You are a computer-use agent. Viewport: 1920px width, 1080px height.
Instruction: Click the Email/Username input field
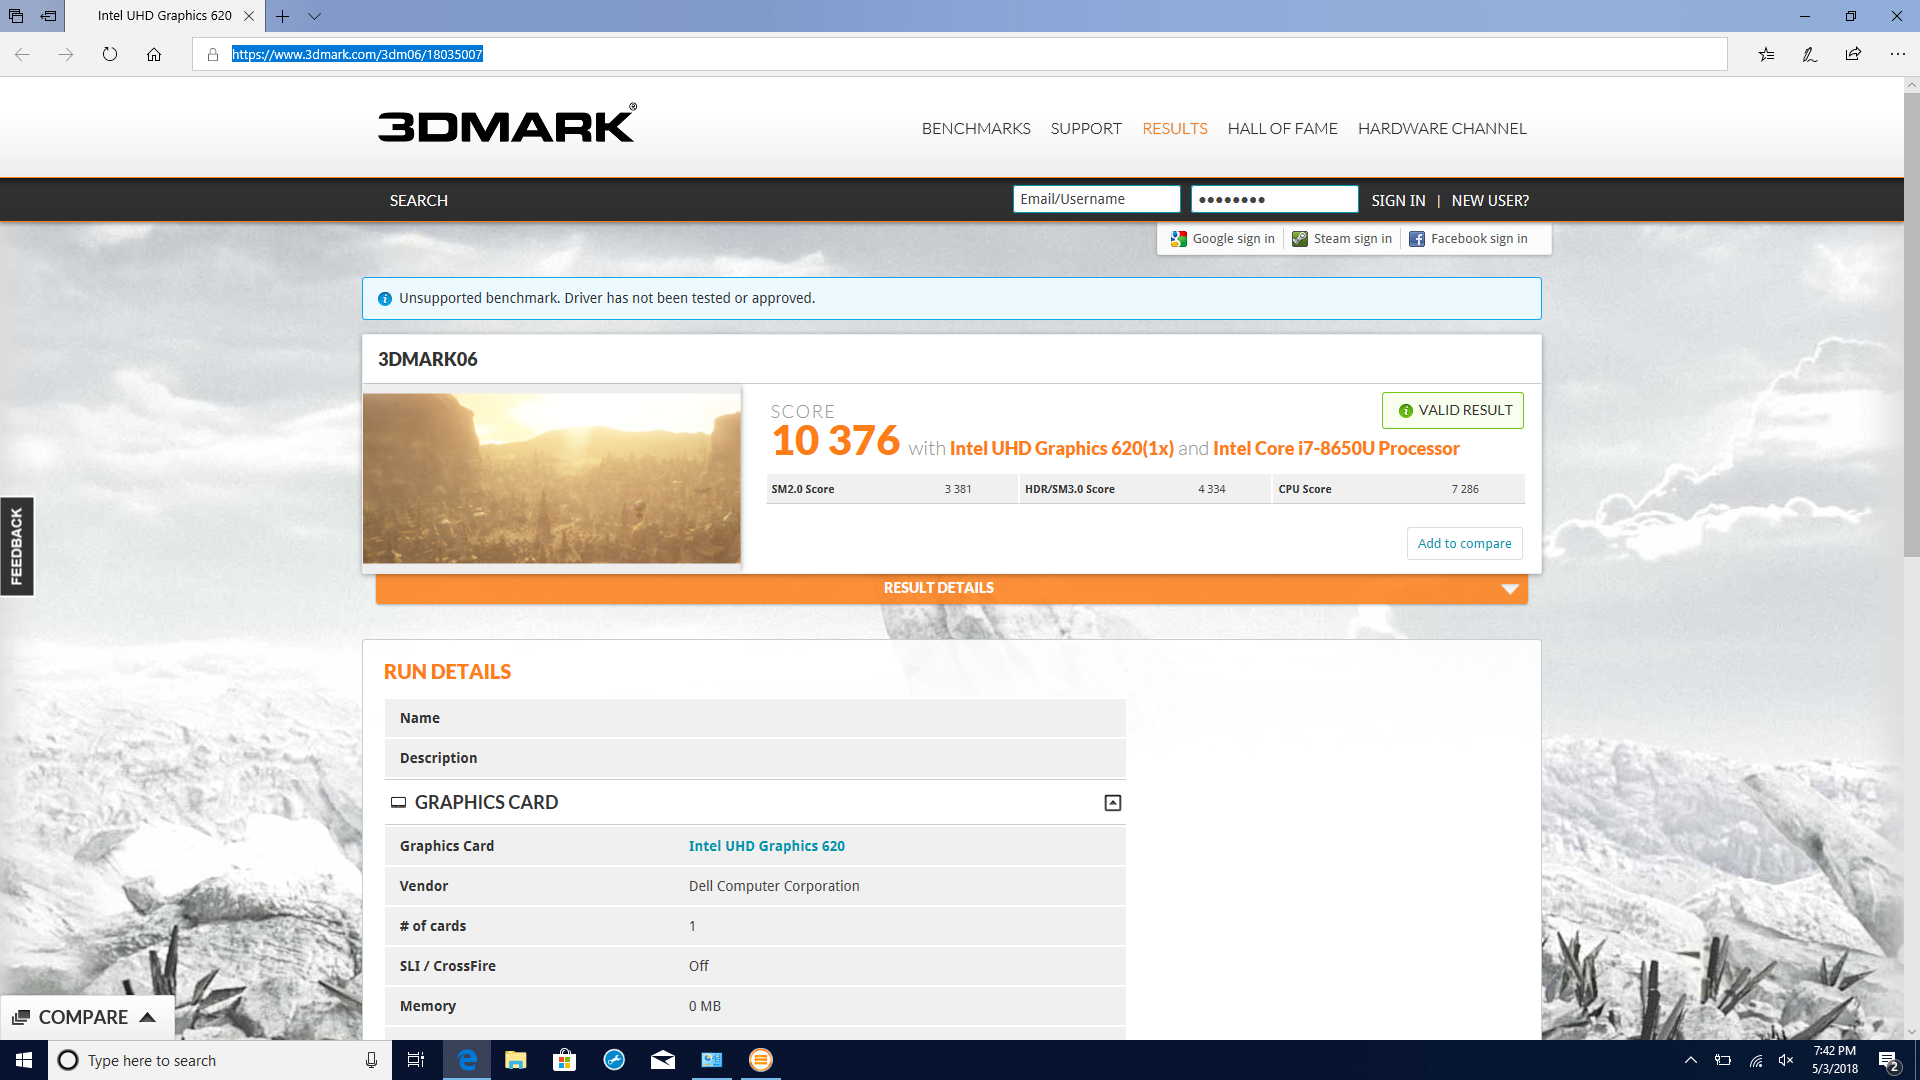click(x=1096, y=199)
